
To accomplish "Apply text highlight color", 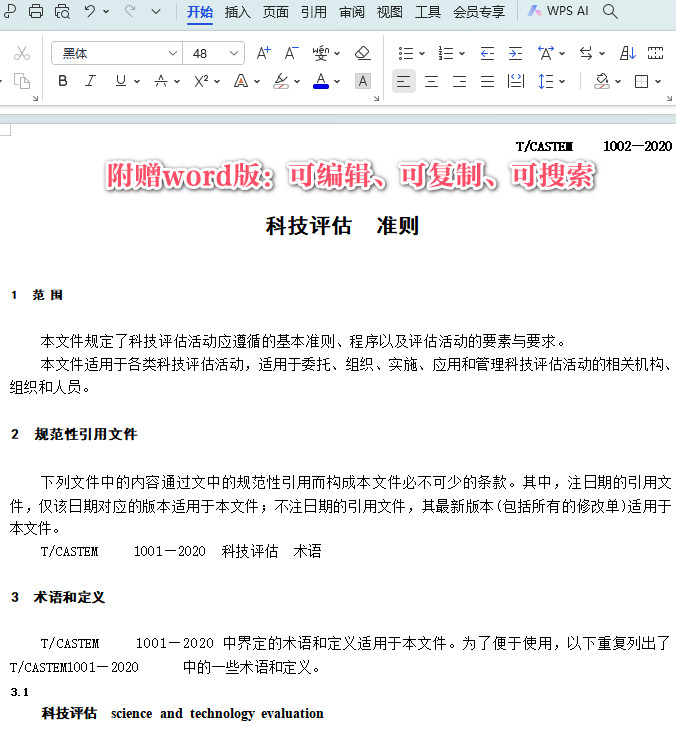I will pos(281,81).
